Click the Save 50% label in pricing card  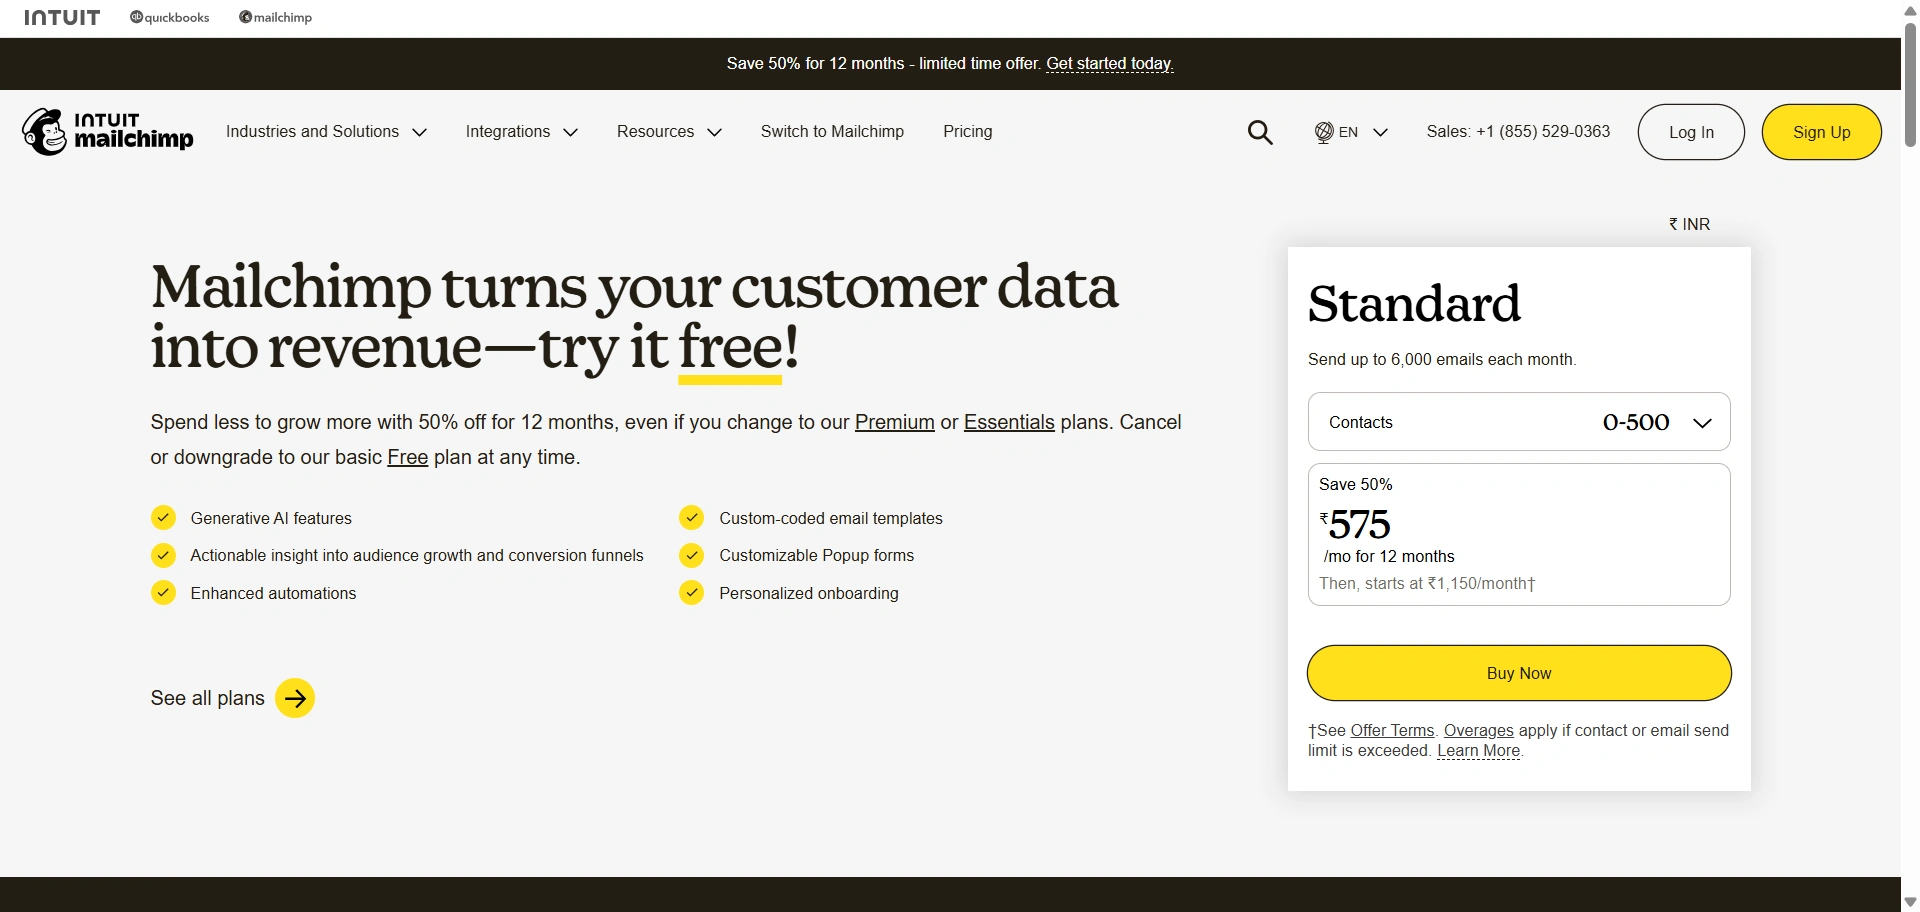1356,484
